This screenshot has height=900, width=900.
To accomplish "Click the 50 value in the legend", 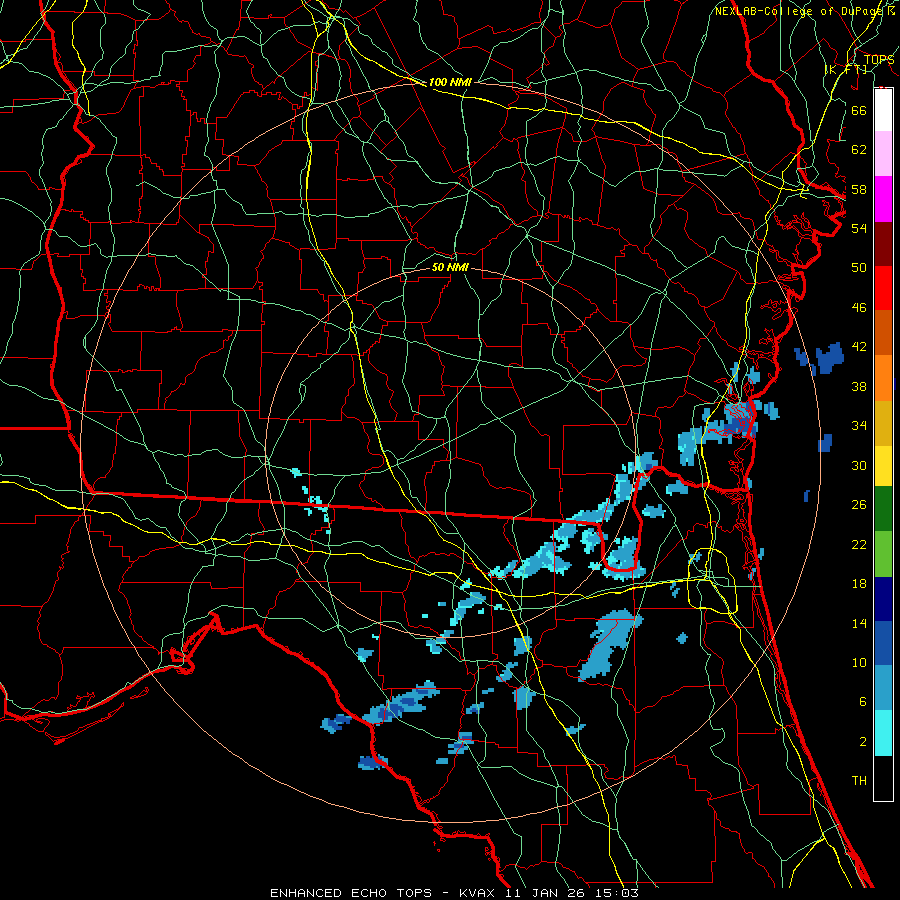I will [859, 268].
